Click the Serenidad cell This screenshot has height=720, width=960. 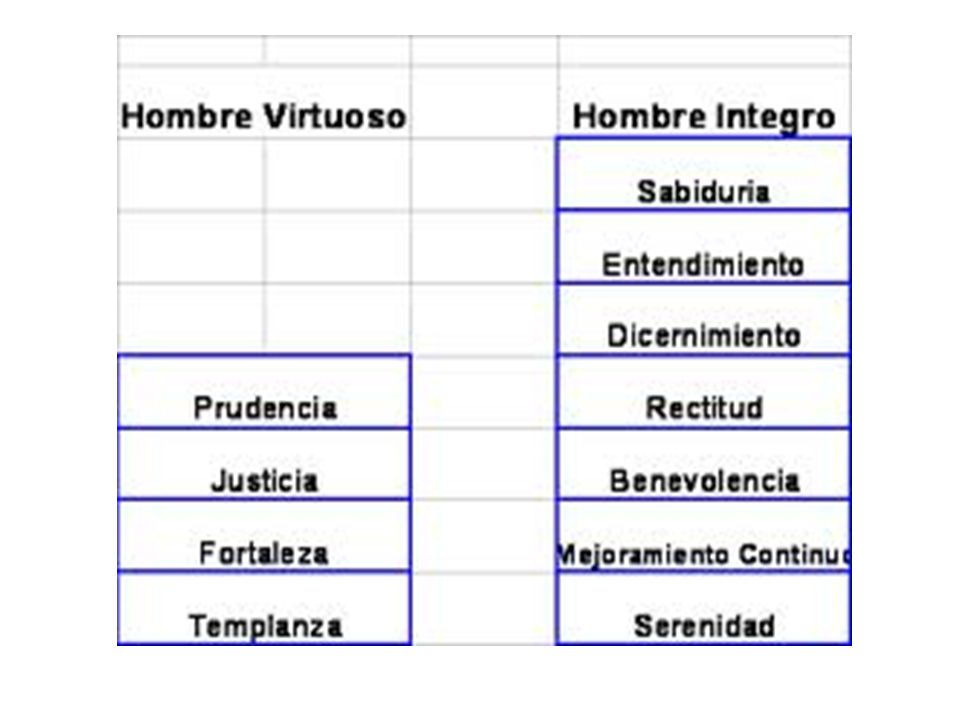[x=704, y=608]
